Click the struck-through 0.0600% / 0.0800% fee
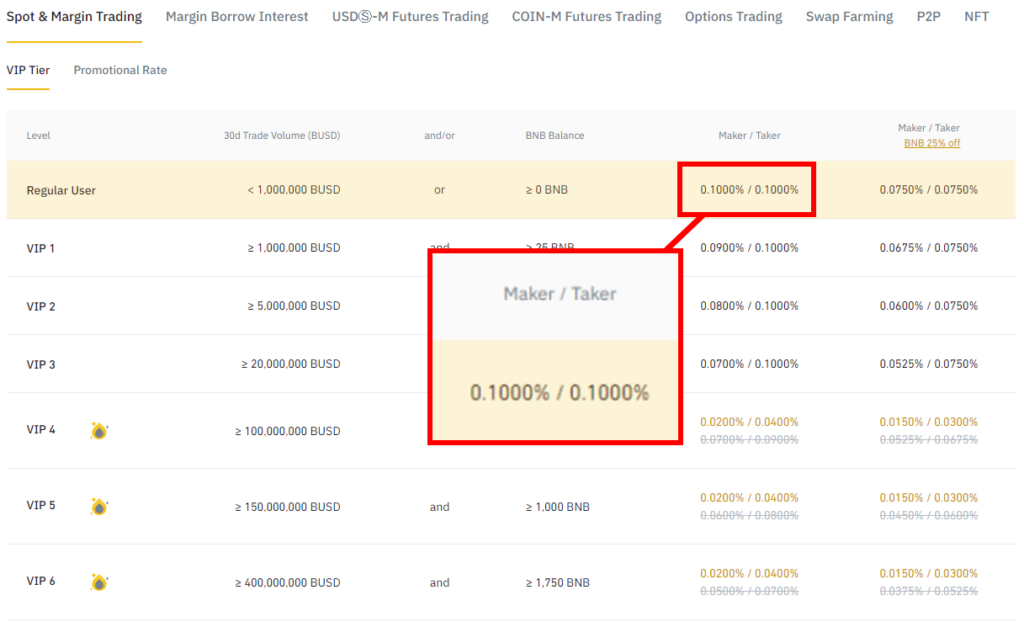Image resolution: width=1024 pixels, height=627 pixels. 749,515
